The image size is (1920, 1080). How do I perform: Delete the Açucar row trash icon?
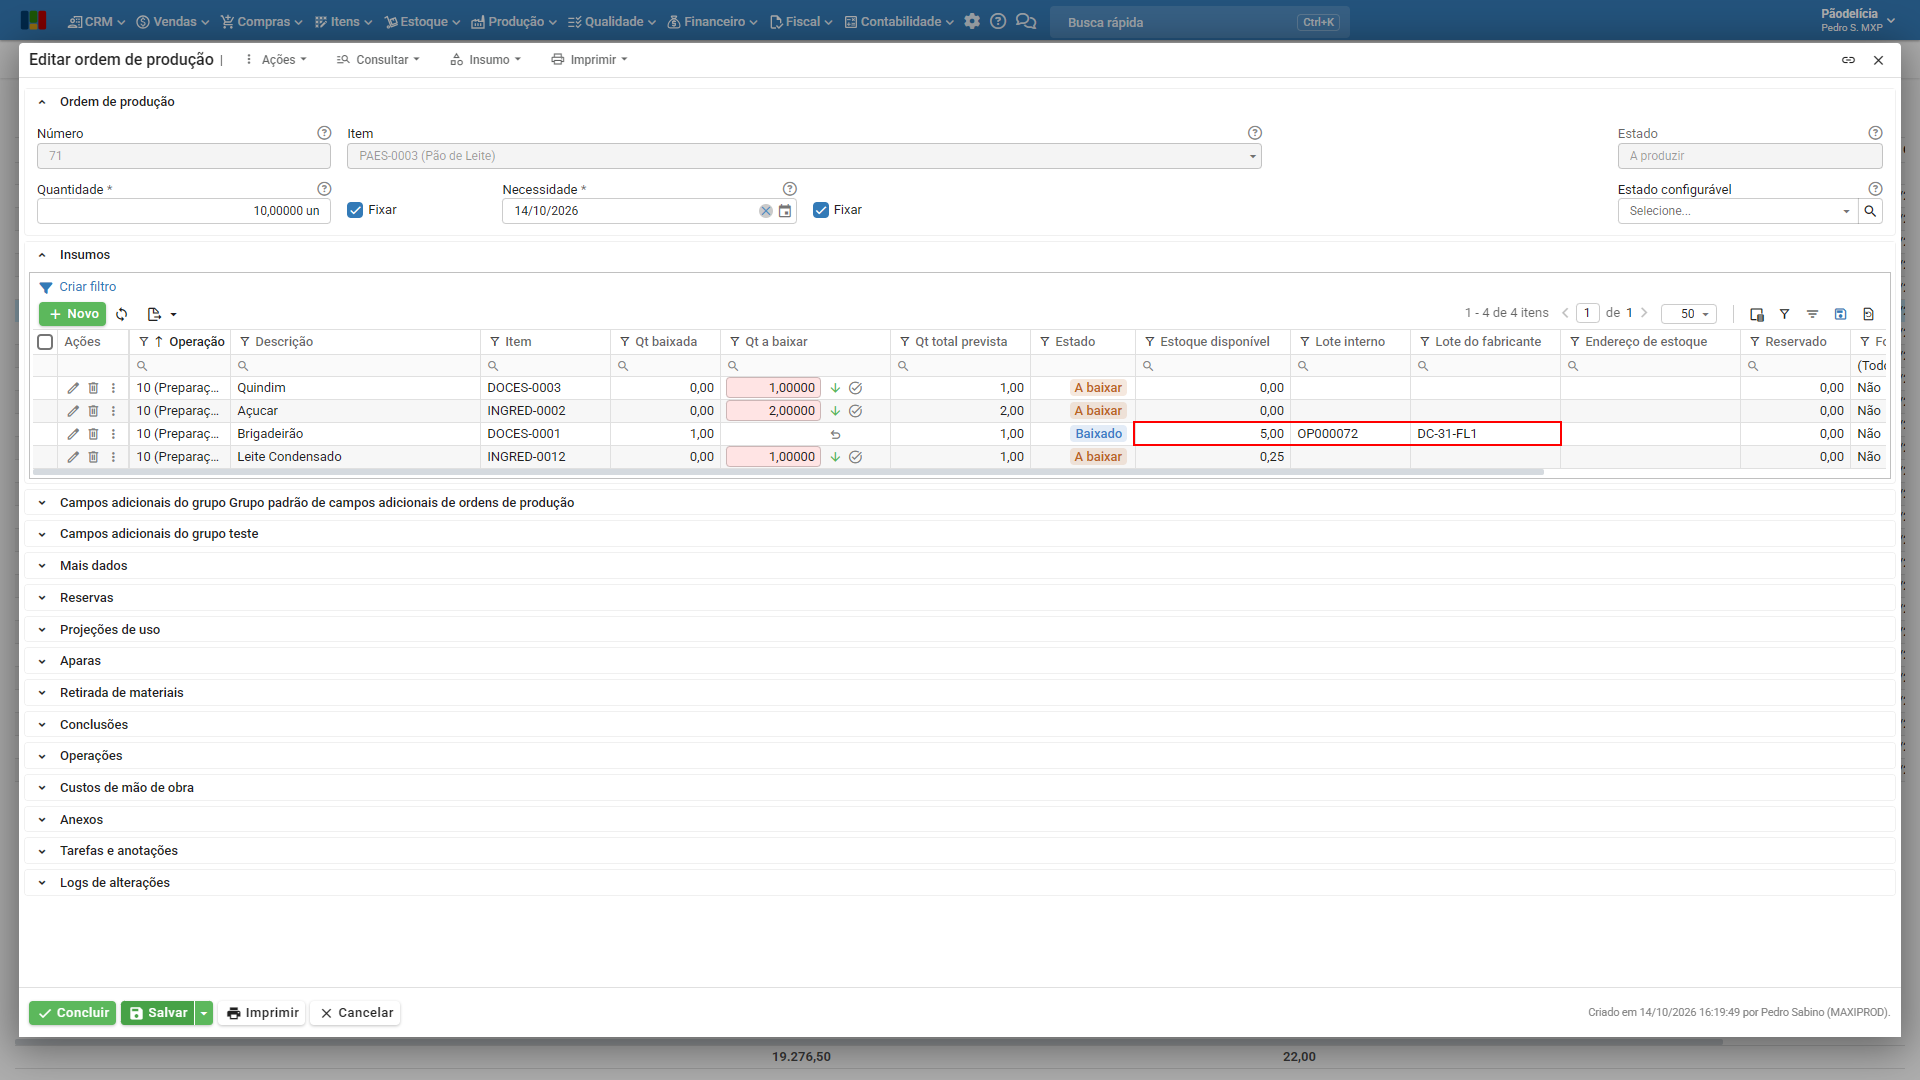(93, 411)
